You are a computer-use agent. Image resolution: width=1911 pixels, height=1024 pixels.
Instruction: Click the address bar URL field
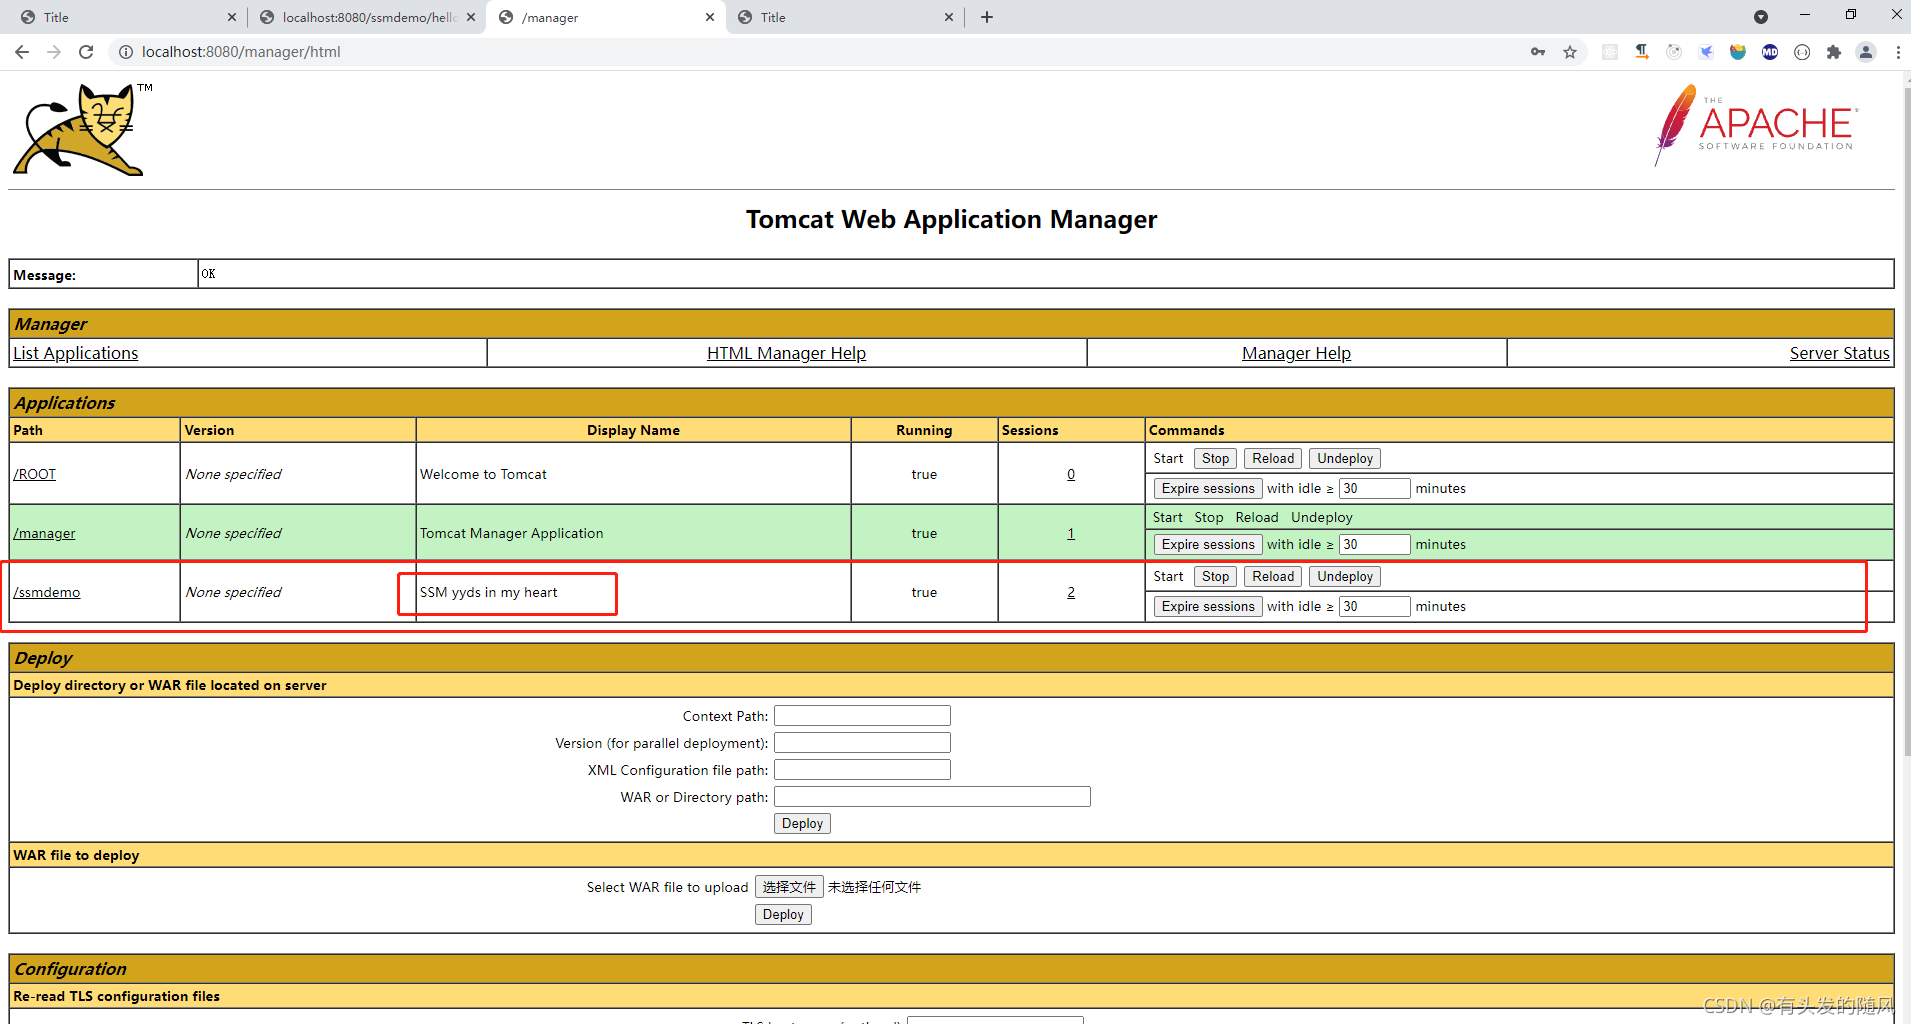[x=820, y=52]
